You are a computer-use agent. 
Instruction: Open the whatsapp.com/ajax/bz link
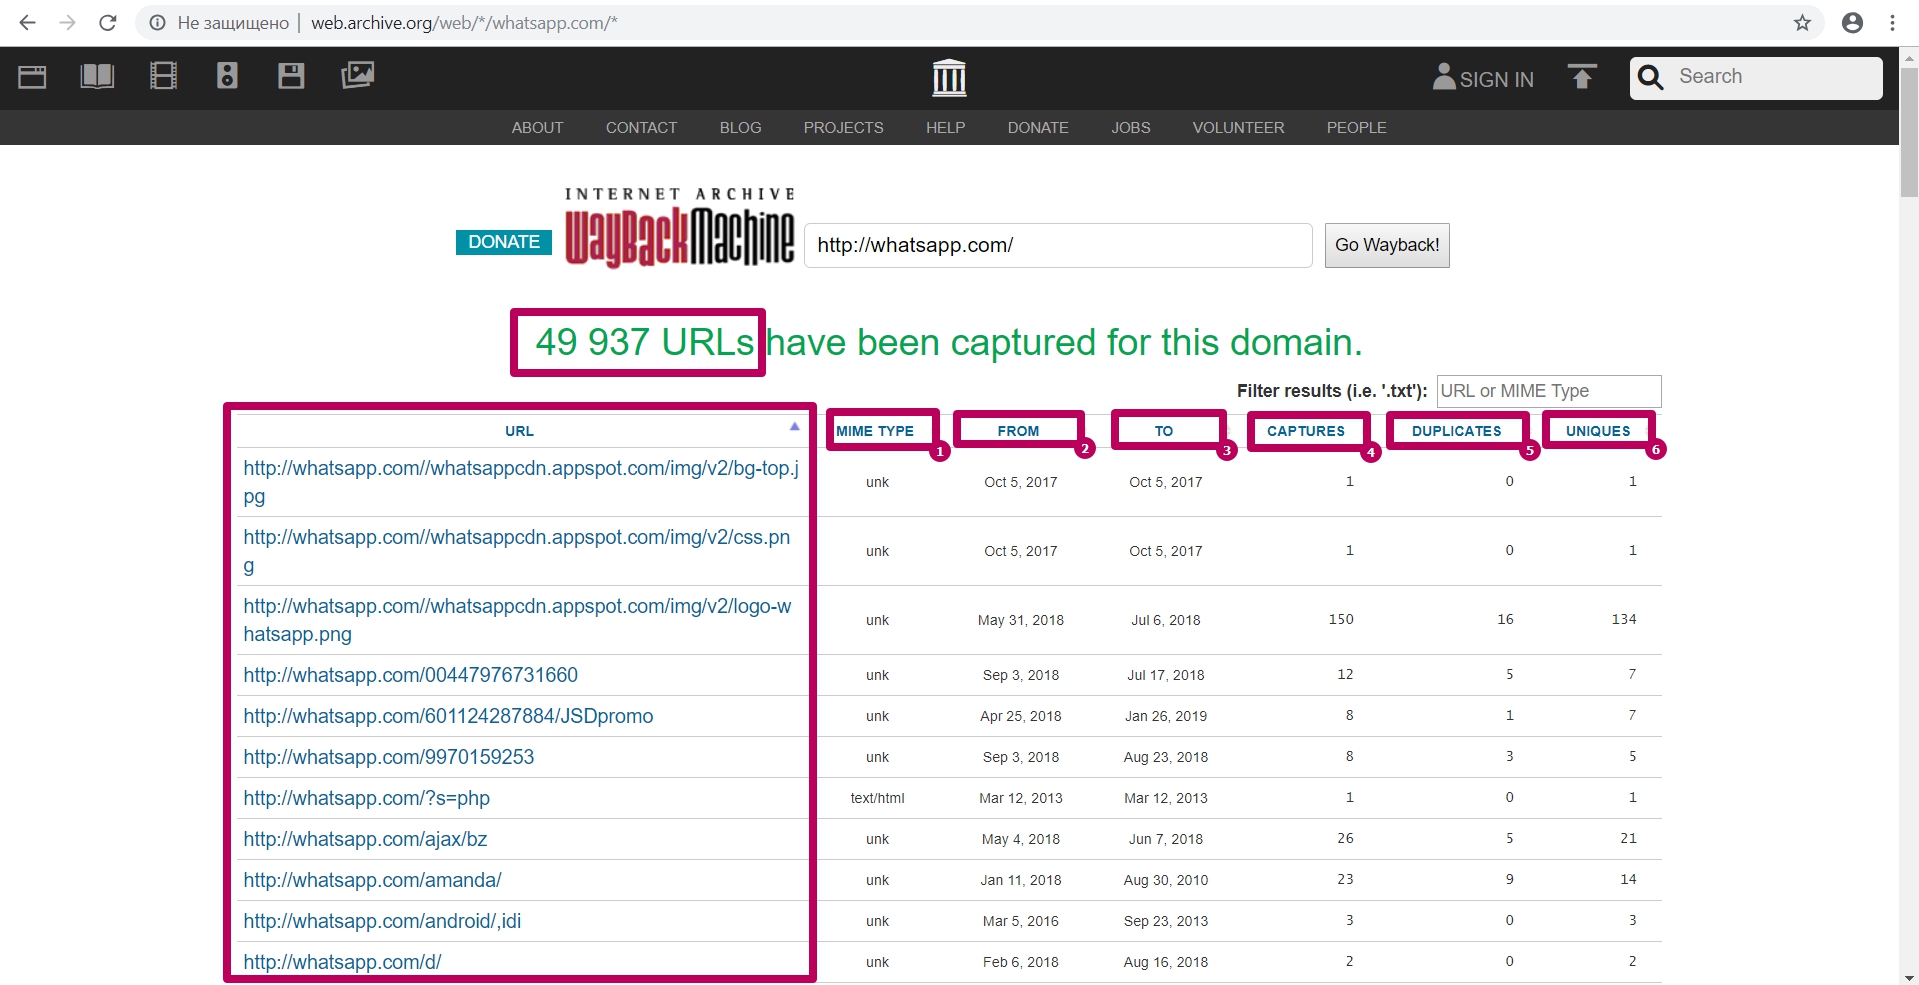365,839
